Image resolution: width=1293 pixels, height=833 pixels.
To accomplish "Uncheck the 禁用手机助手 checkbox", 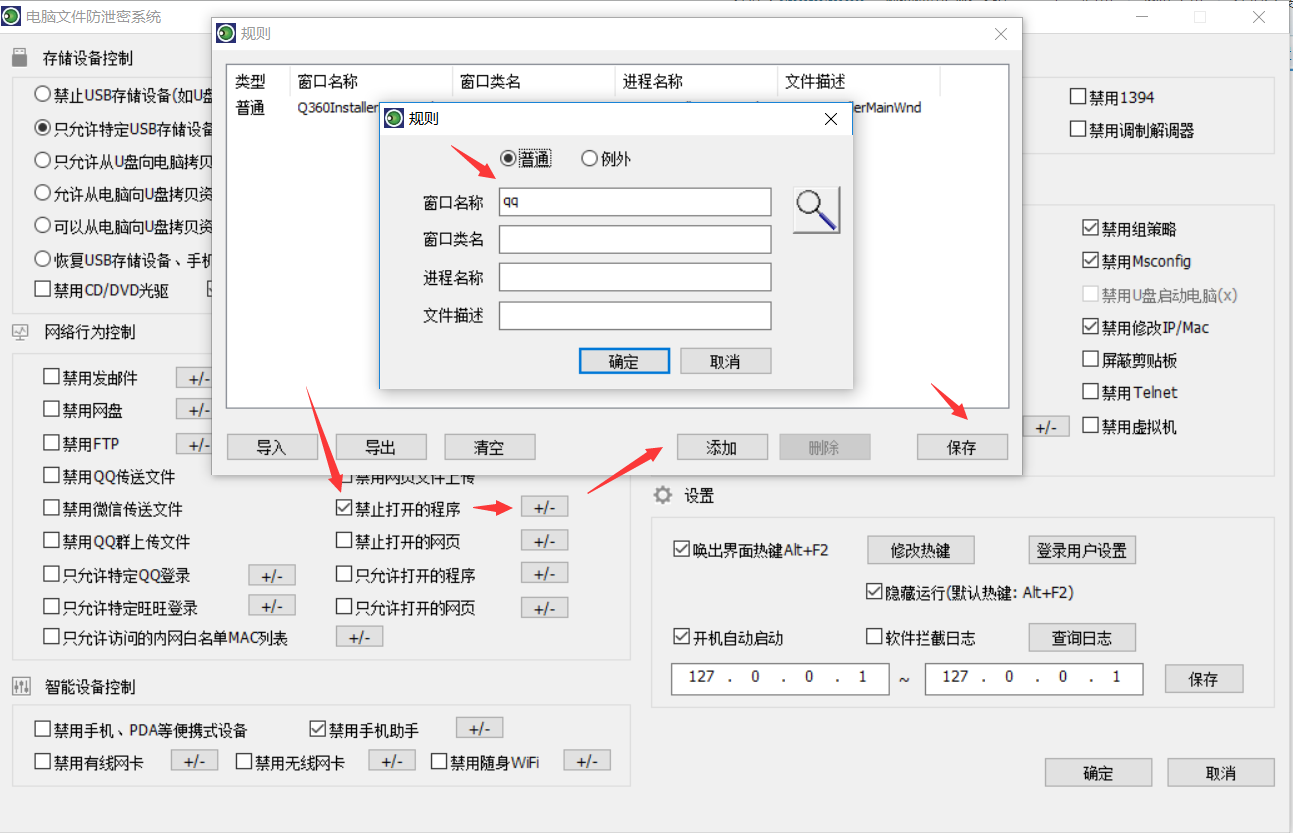I will 318,727.
